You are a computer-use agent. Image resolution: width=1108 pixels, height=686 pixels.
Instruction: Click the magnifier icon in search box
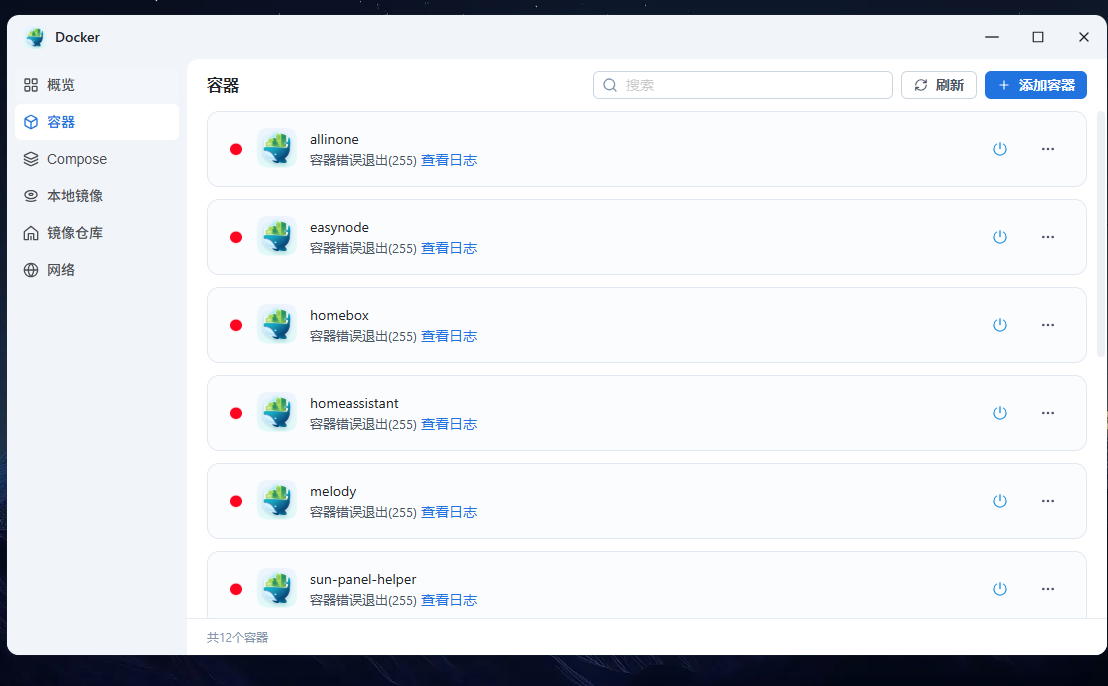pyautogui.click(x=610, y=85)
